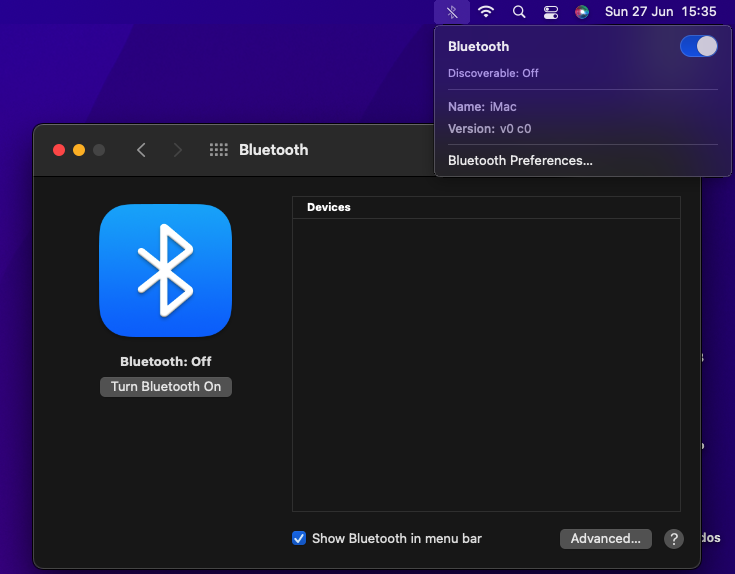Click the large blue Bluetooth logo

(x=165, y=270)
